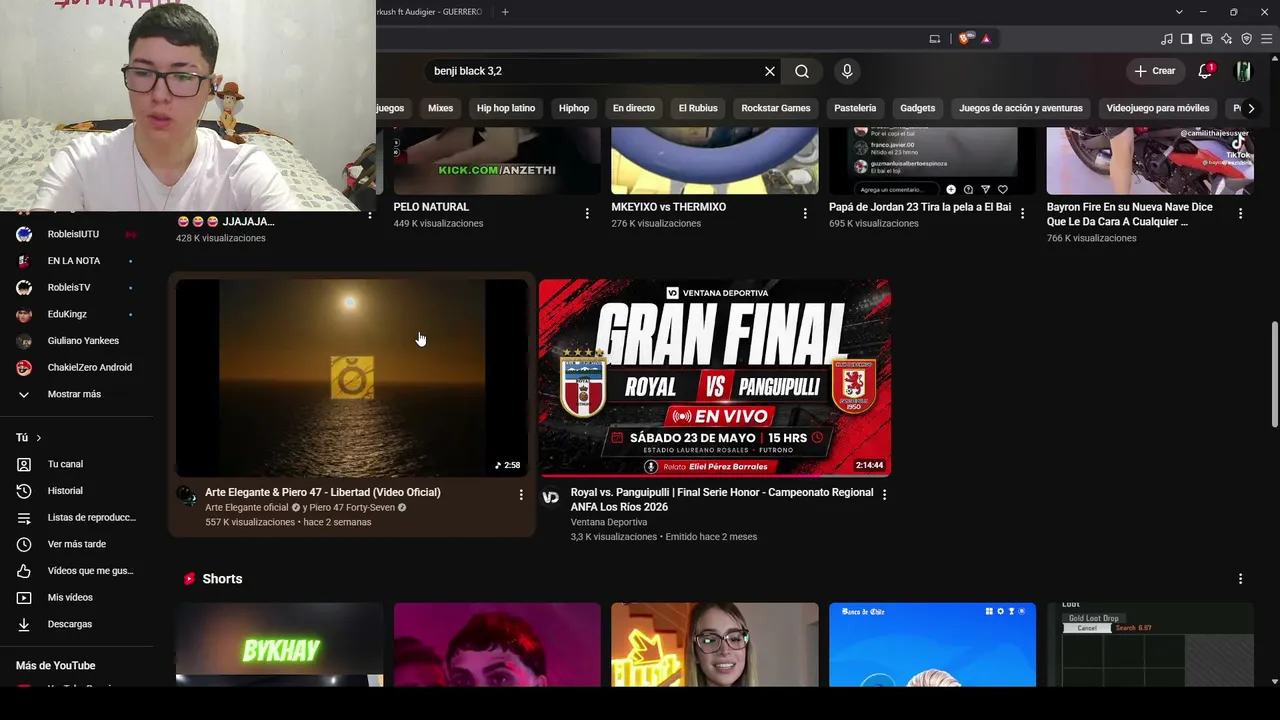
Task: Open Royal vs. Panguipulli video title
Action: coord(722,499)
